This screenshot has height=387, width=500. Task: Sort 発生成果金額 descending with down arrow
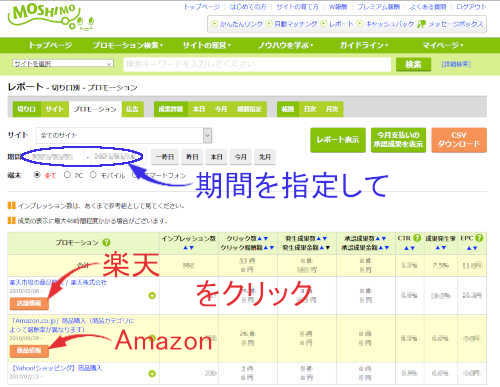[328, 248]
